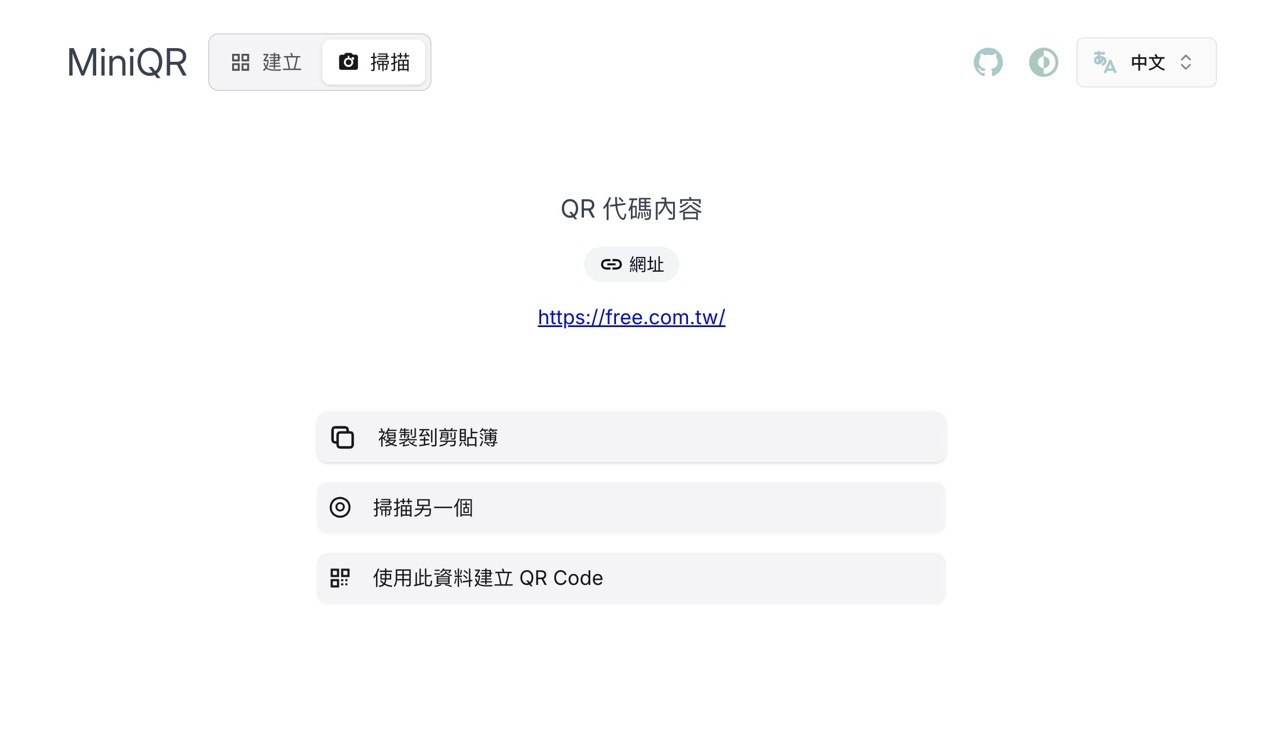Toggle dark mode with contrast icon
This screenshot has height=742, width=1280.
(x=1043, y=62)
